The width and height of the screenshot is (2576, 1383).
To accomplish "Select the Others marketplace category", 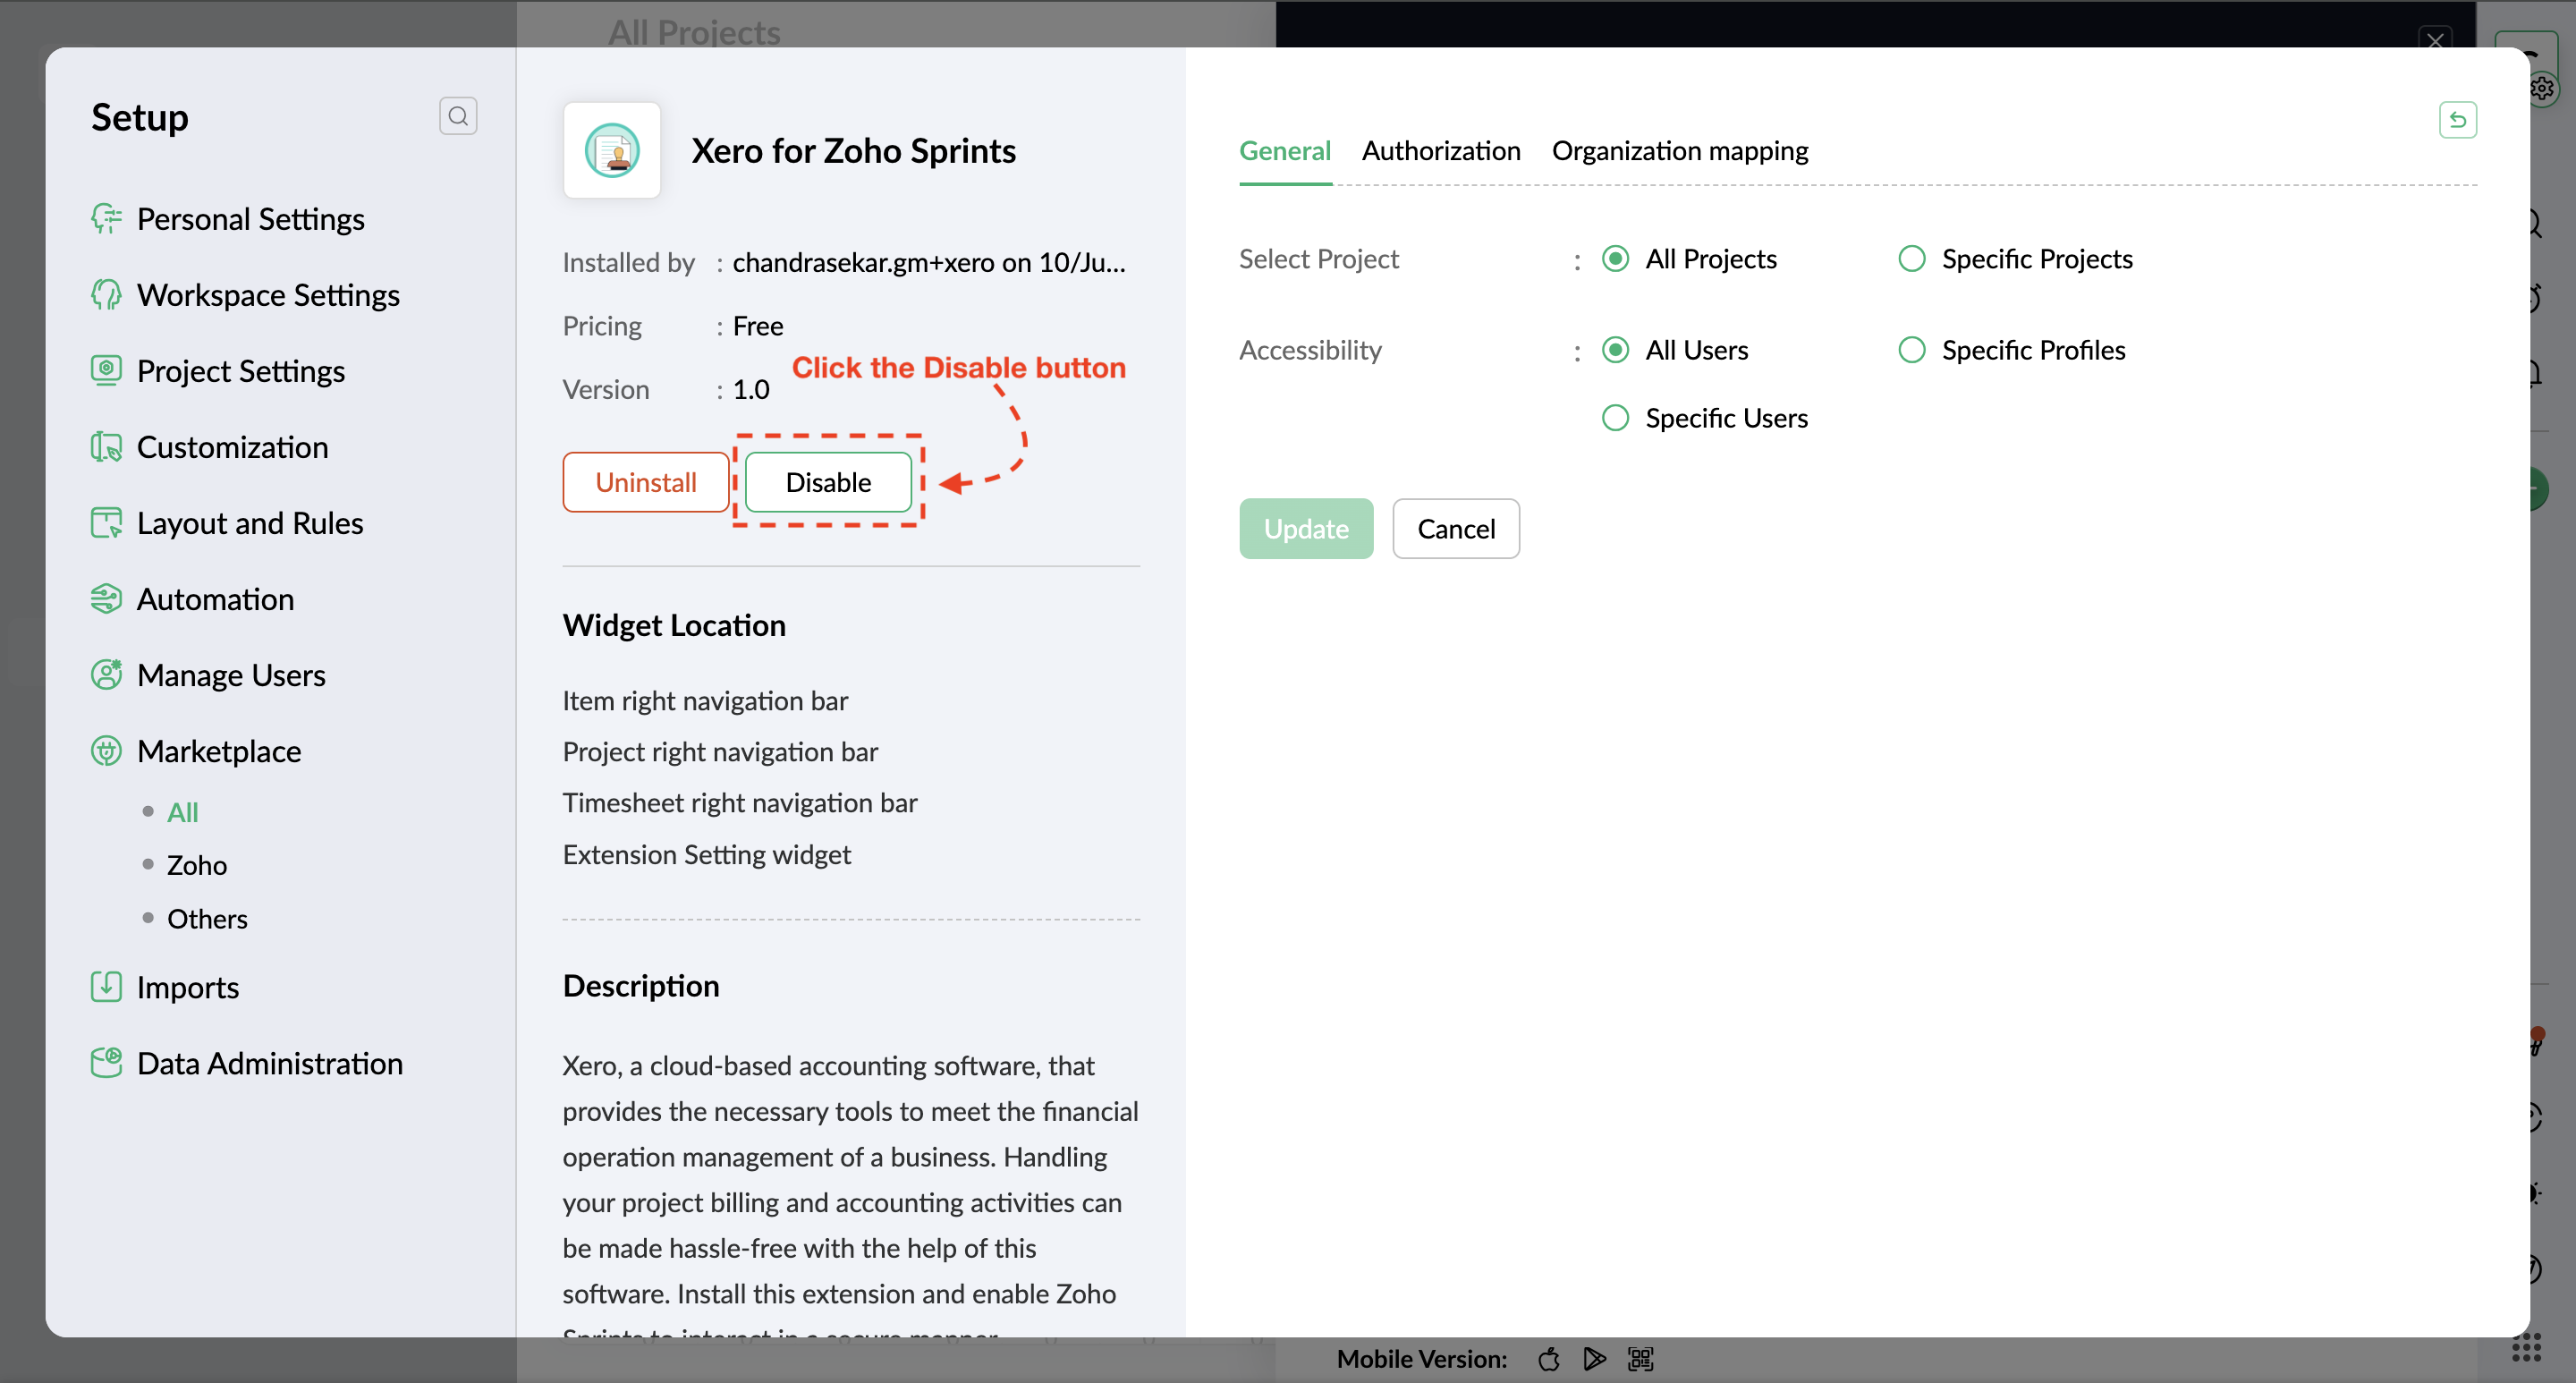I will pos(207,918).
